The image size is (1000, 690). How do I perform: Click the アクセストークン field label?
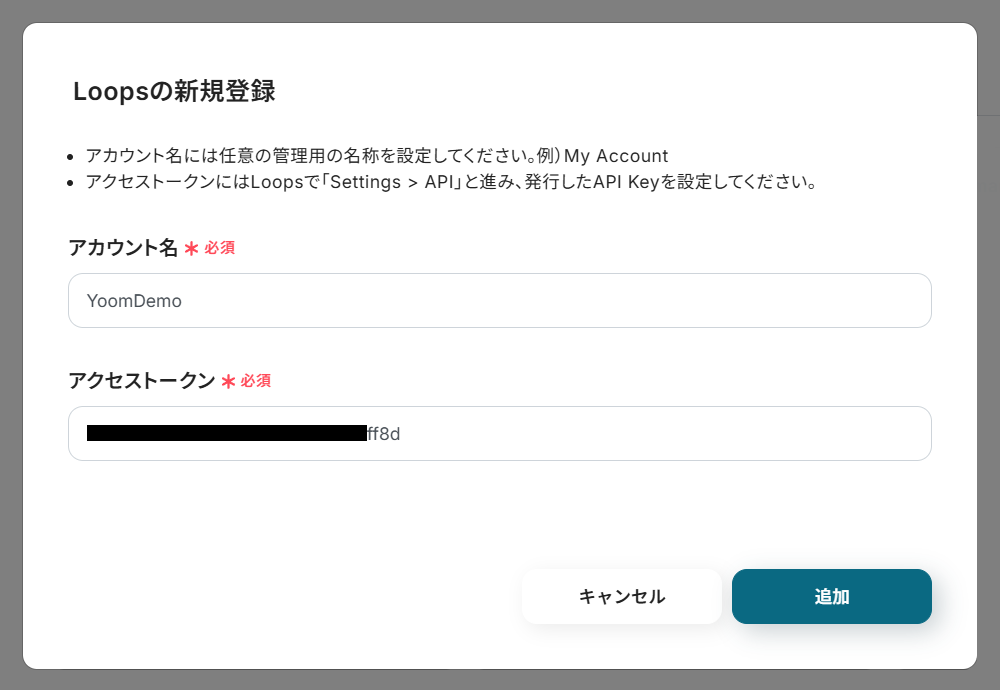[x=141, y=381]
